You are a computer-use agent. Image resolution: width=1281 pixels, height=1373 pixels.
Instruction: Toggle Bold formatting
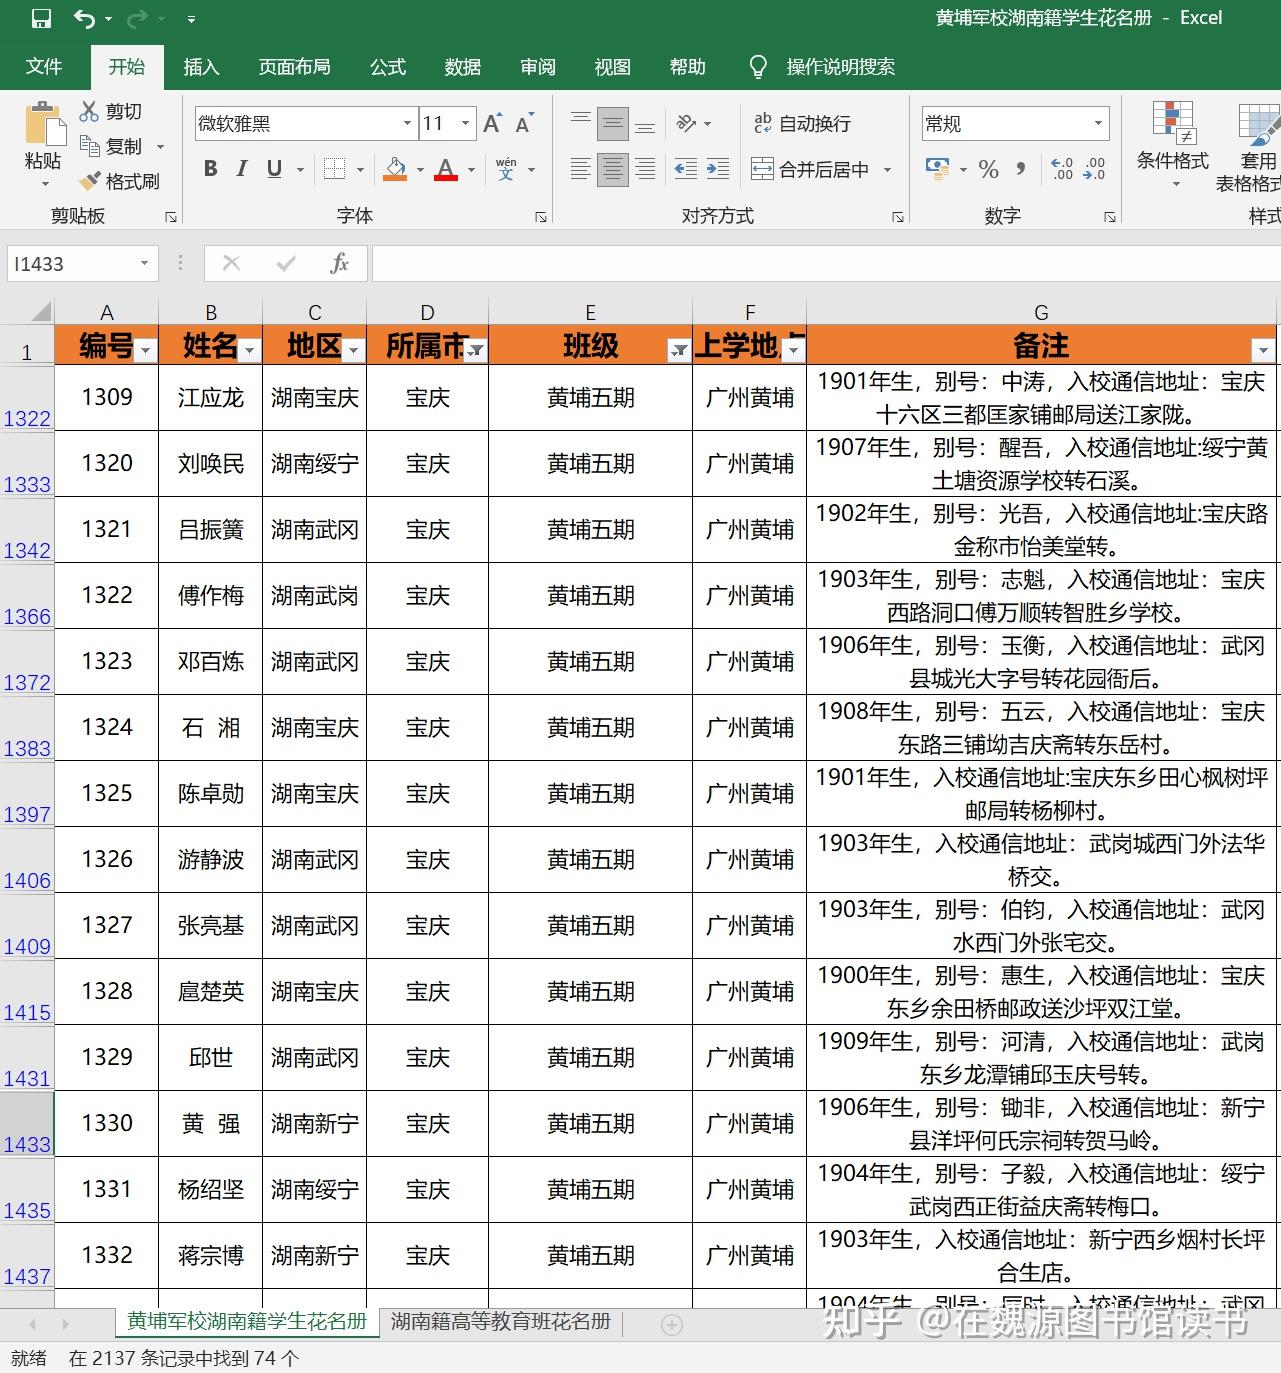pos(211,169)
